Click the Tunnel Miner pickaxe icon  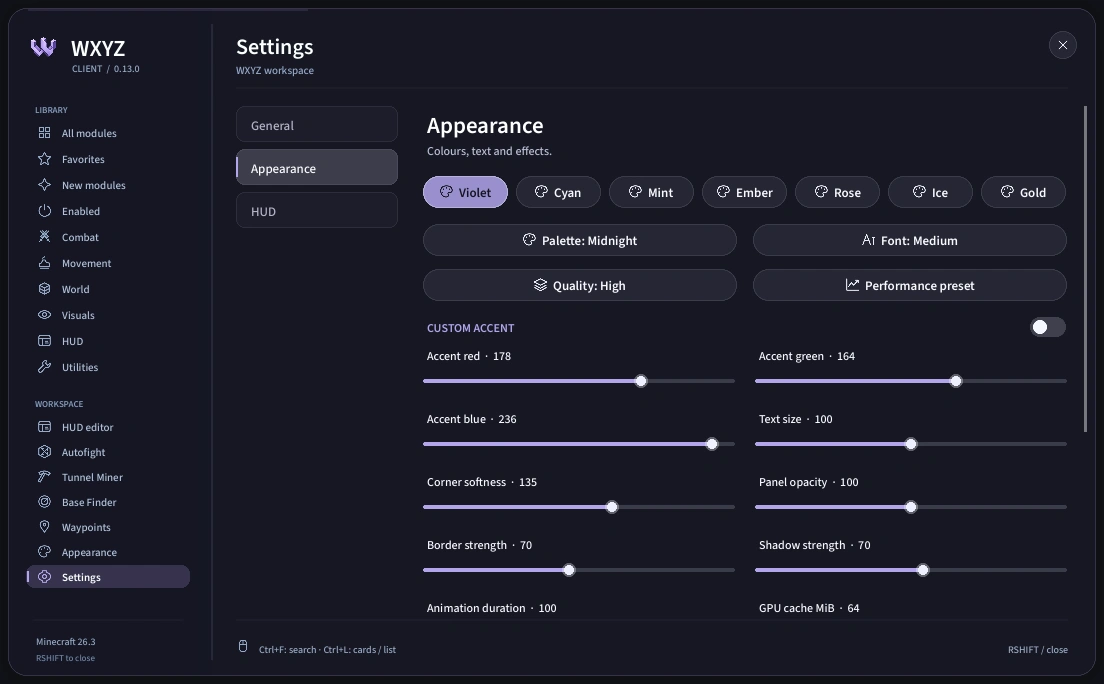[44, 477]
